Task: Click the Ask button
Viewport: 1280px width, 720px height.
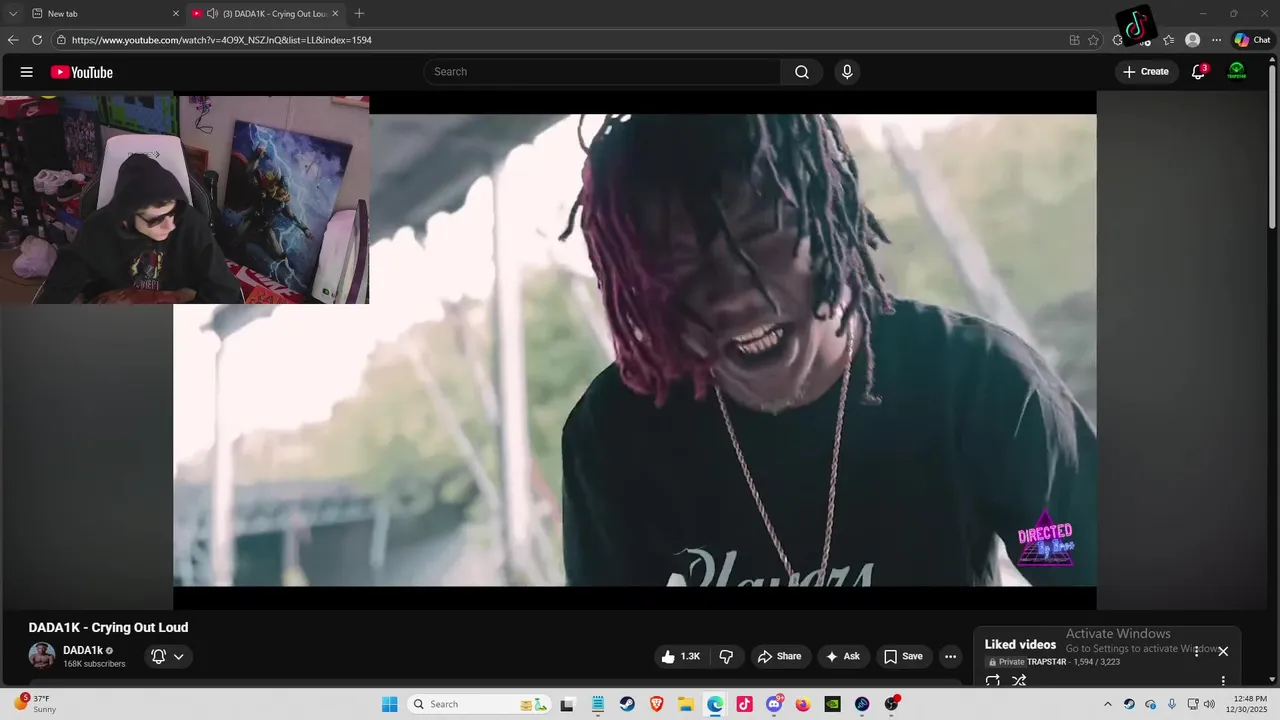Action: pos(843,656)
